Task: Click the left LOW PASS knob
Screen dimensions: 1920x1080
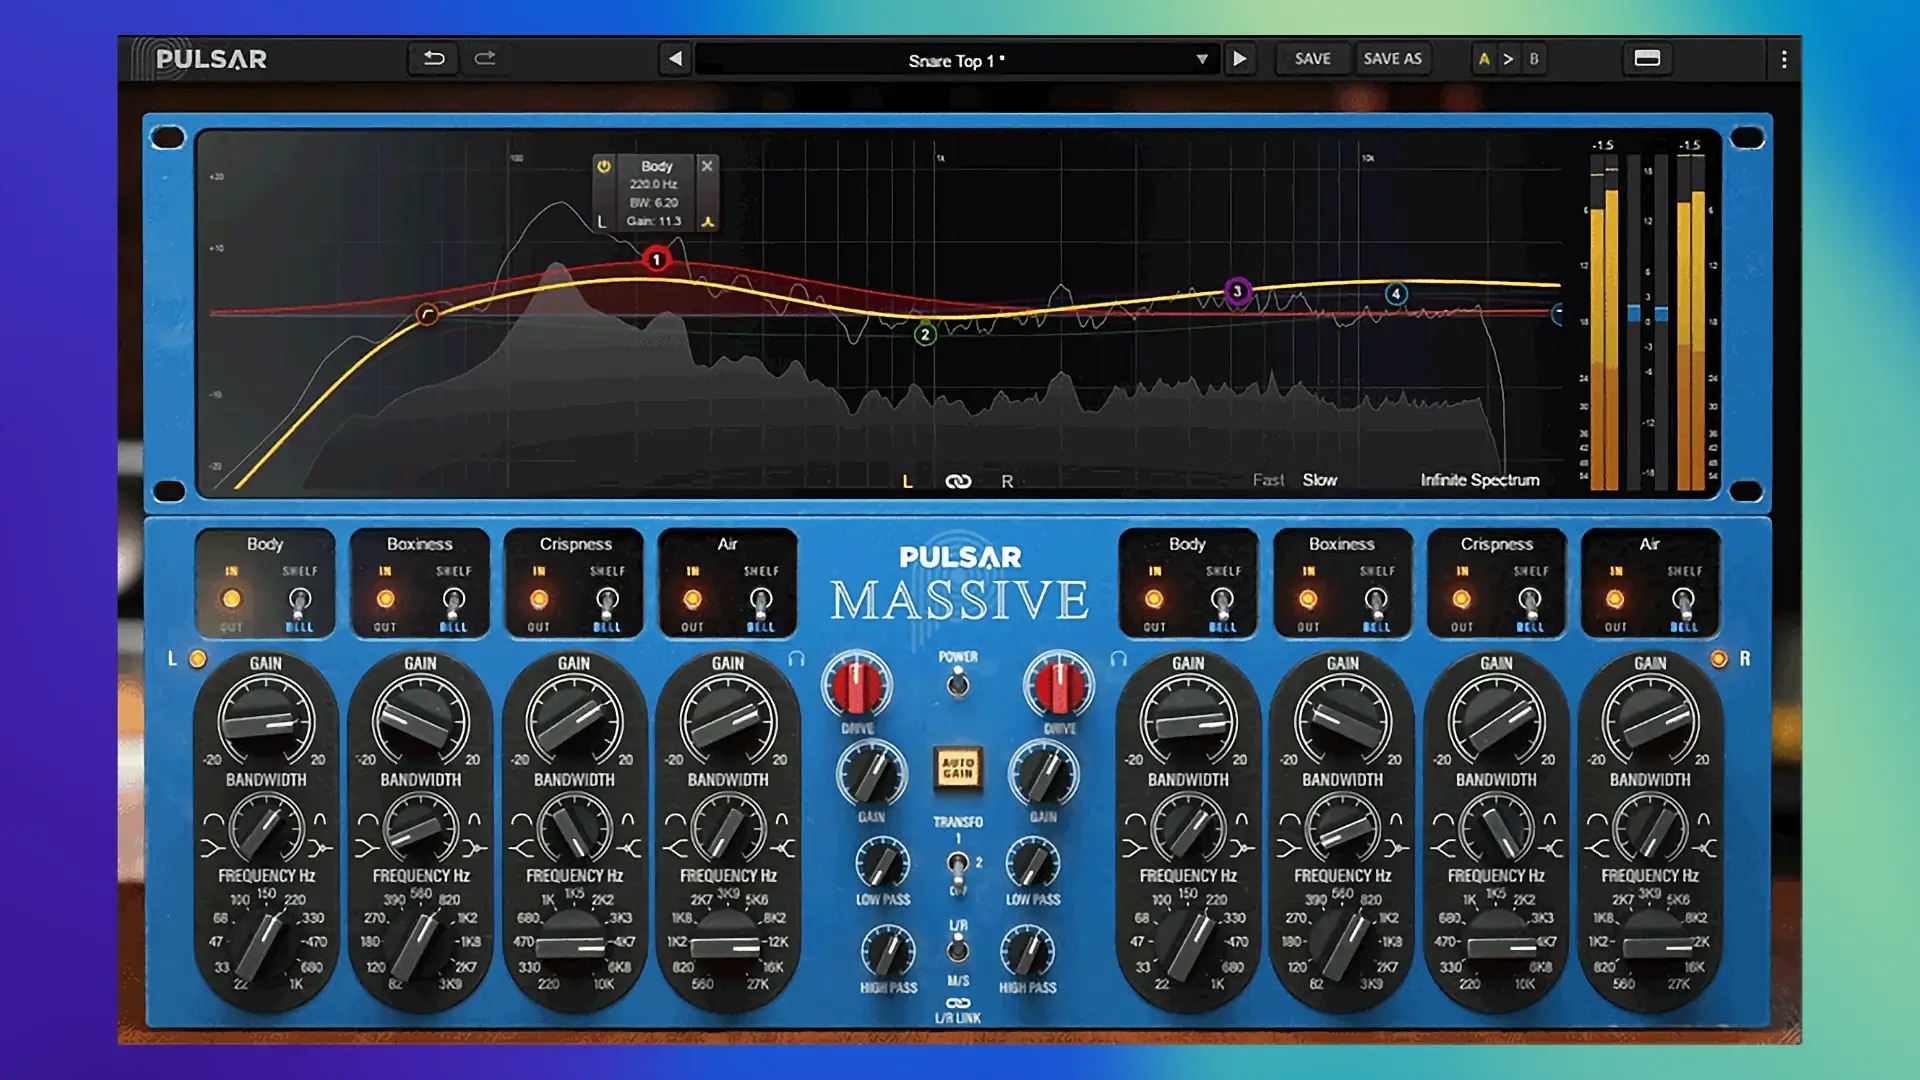Action: 882,864
